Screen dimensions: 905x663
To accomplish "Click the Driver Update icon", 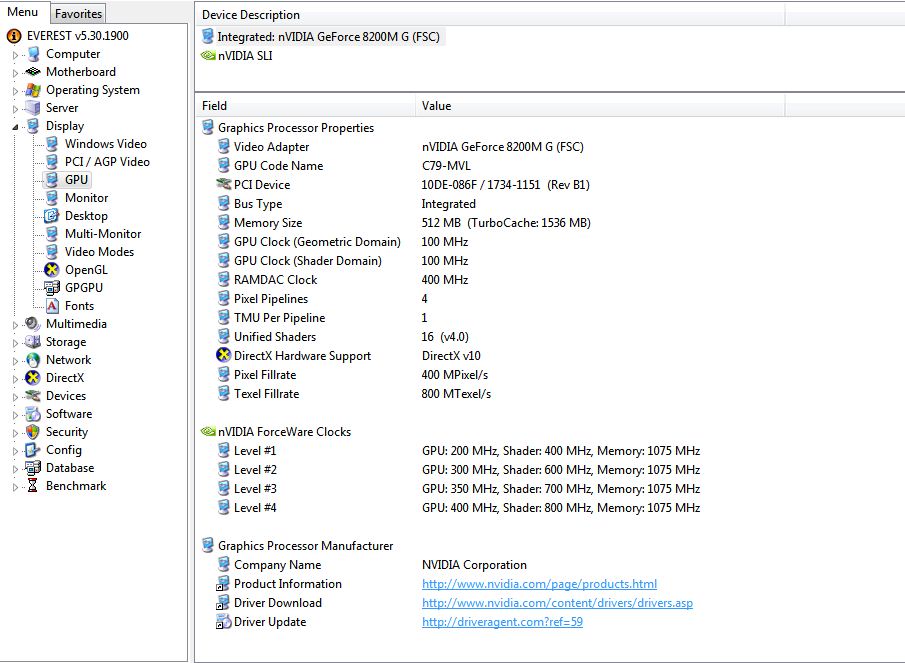I will click(x=223, y=622).
